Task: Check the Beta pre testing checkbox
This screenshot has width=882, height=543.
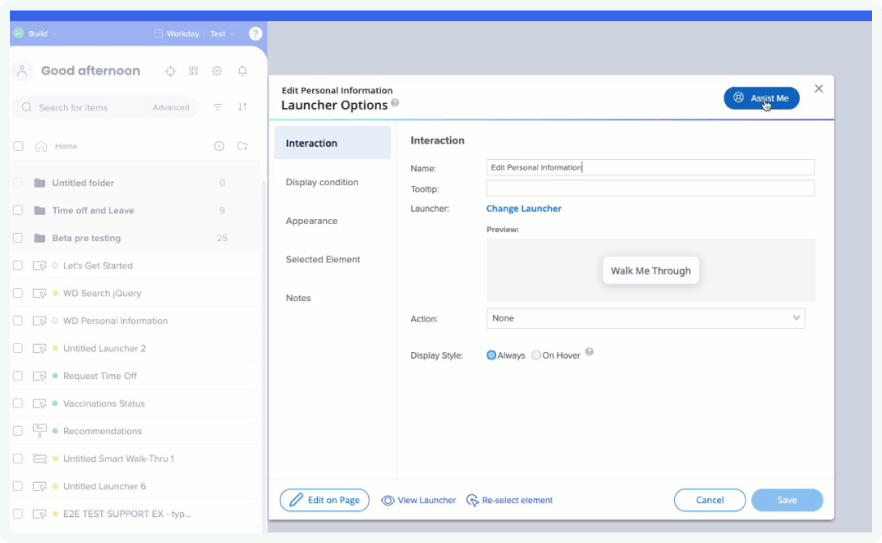Action: click(19, 238)
